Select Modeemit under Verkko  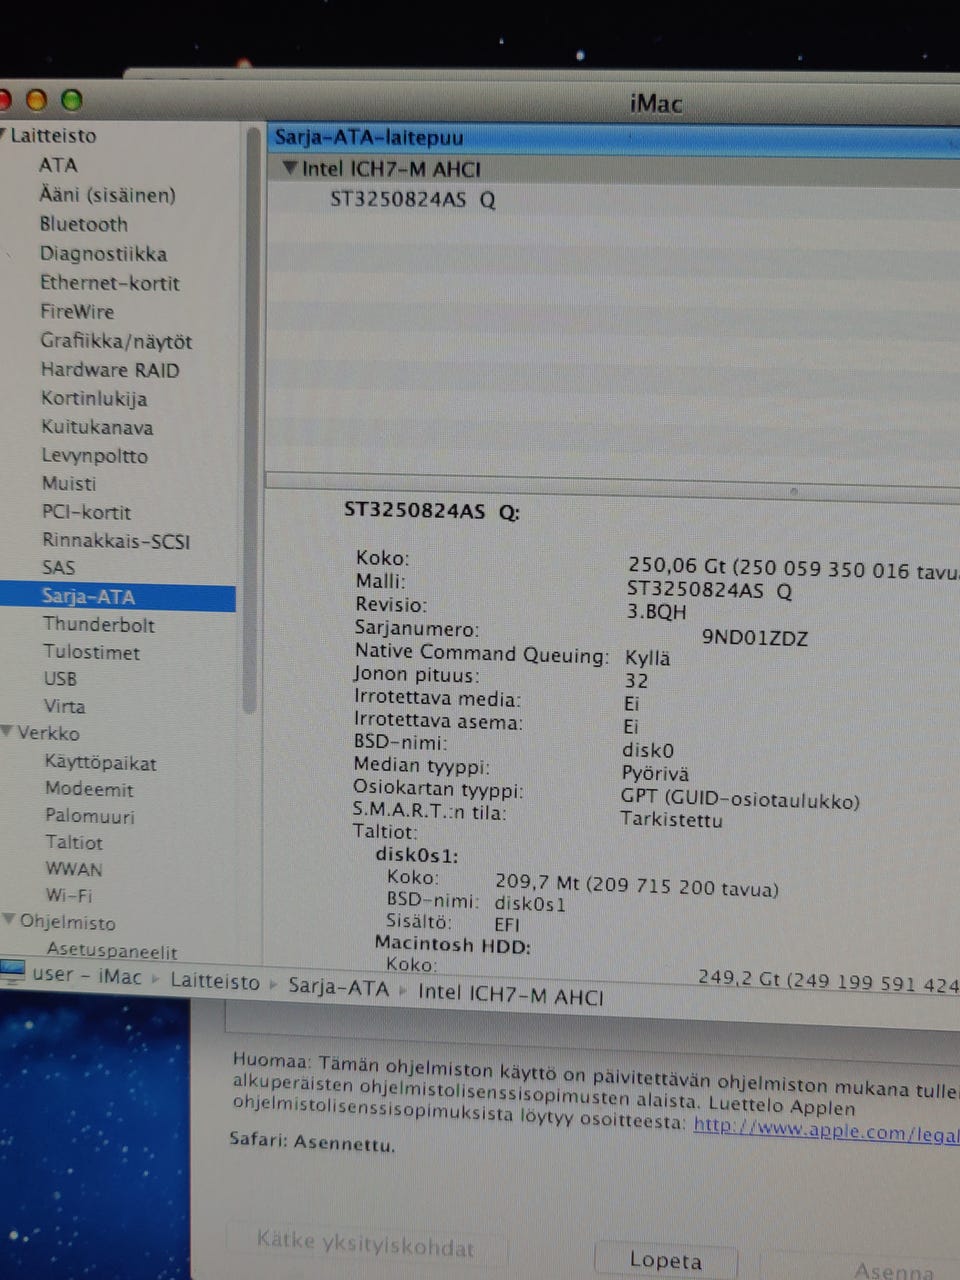89,789
